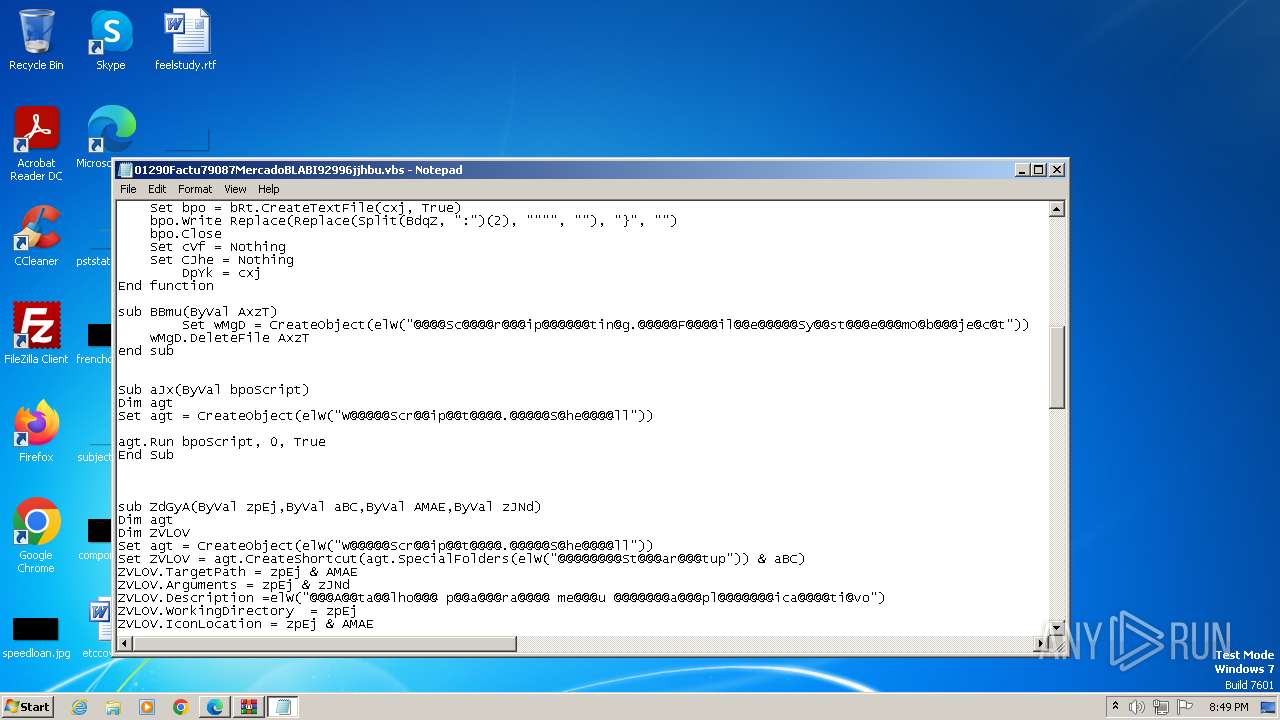Click the 'Dim ZVLOV' line
The height and width of the screenshot is (720, 1280).
154,533
